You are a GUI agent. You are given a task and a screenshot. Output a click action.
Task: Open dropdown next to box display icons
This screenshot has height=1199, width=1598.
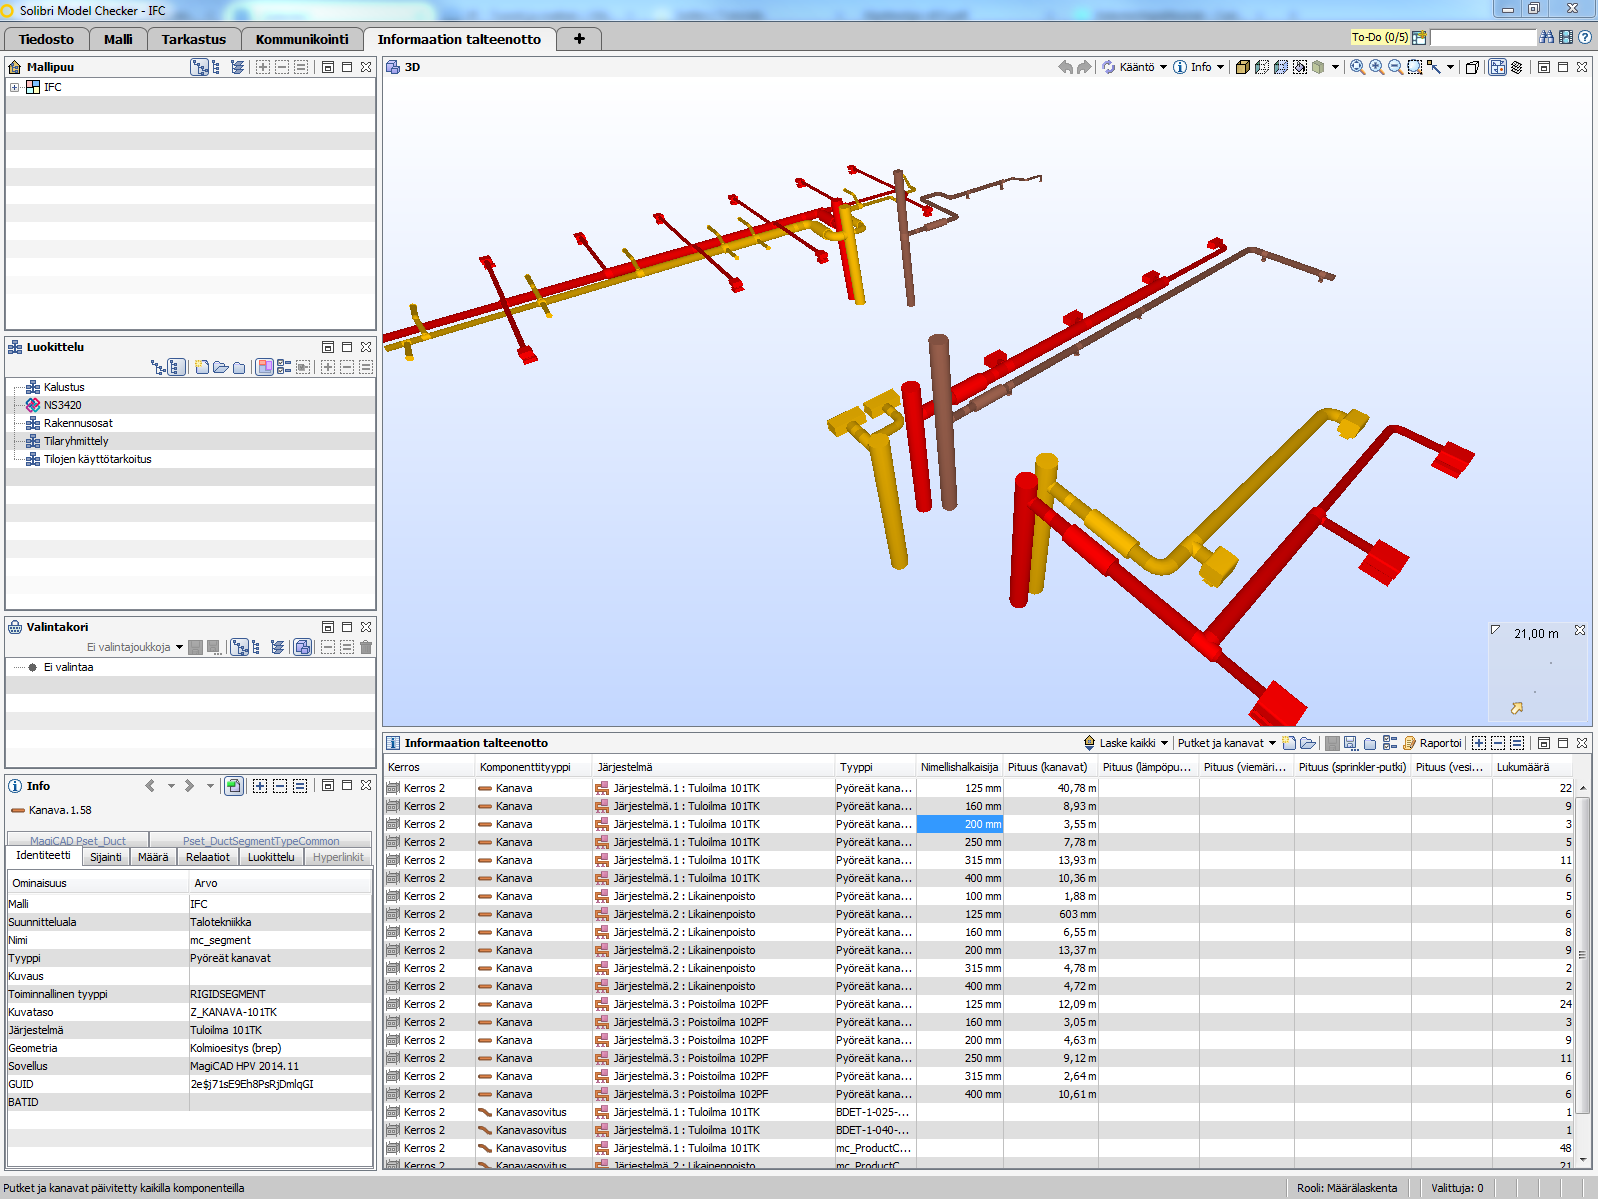[x=1335, y=67]
